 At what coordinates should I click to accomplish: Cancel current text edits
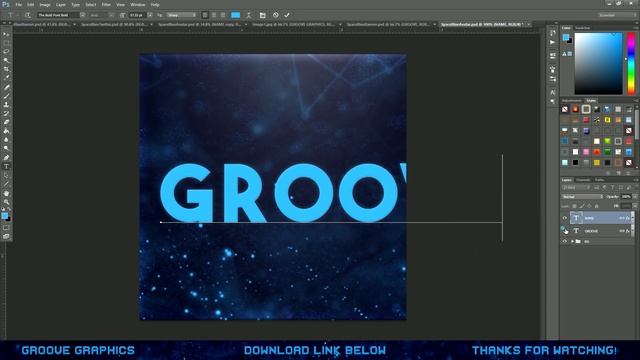pos(276,15)
